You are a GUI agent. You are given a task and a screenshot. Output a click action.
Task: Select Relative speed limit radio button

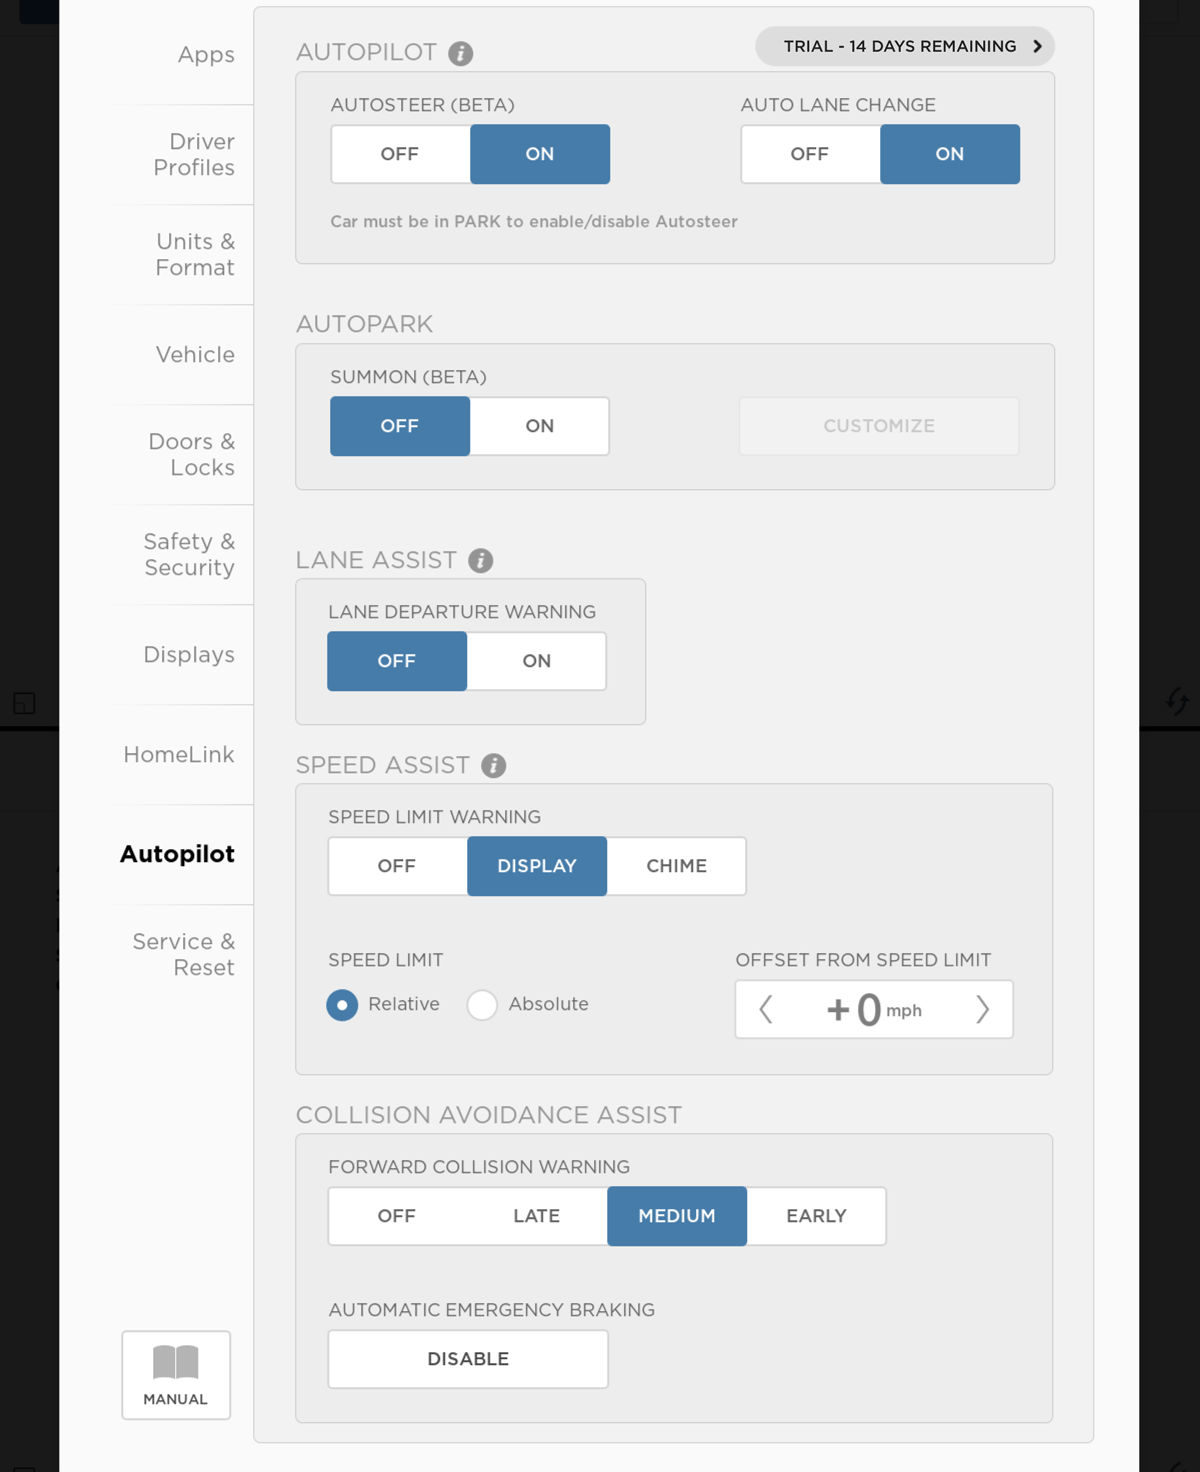342,1005
